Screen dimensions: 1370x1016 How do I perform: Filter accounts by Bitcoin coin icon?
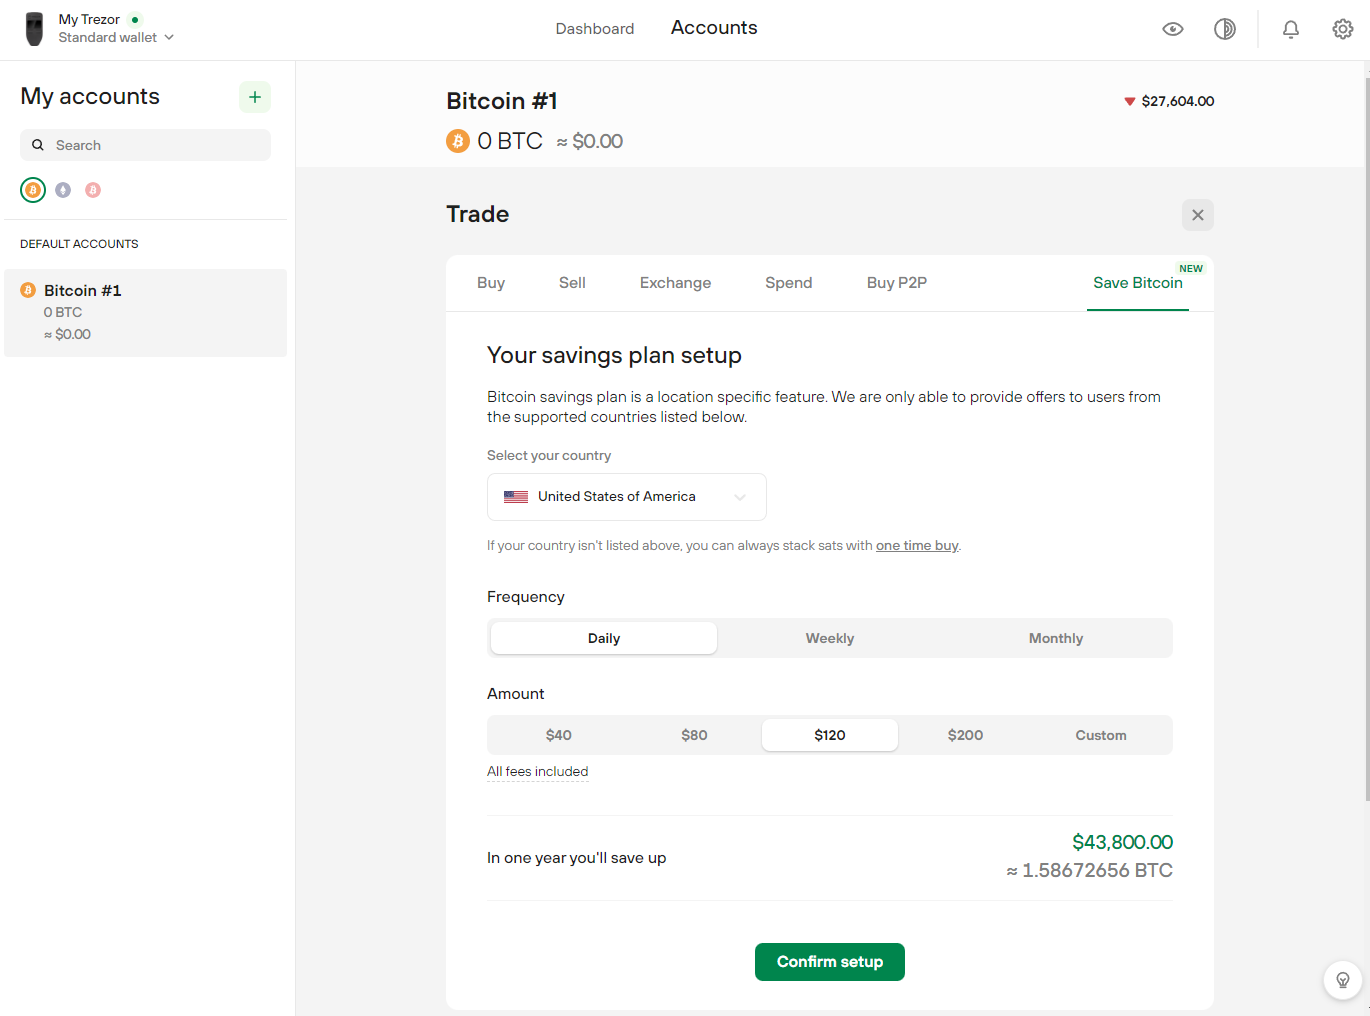tap(33, 190)
